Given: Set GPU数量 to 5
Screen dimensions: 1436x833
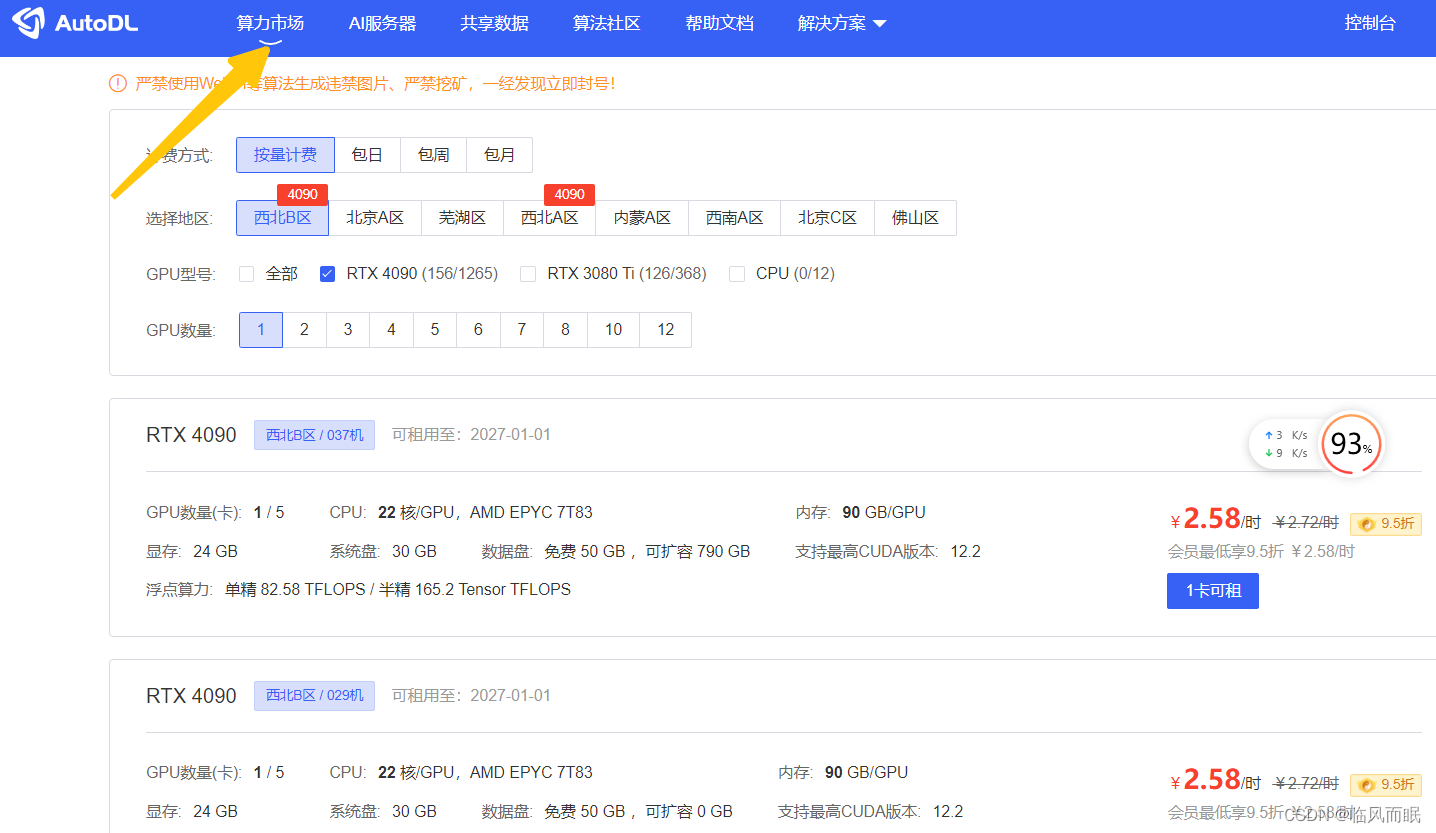Looking at the screenshot, I should 435,330.
